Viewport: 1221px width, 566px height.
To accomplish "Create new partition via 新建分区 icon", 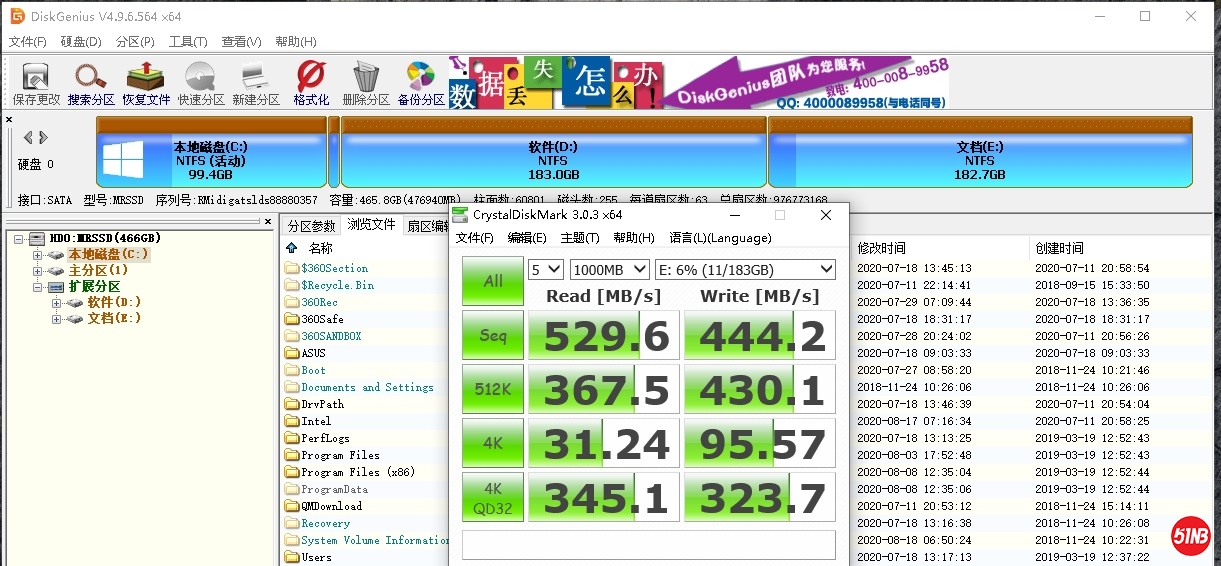I will [256, 82].
